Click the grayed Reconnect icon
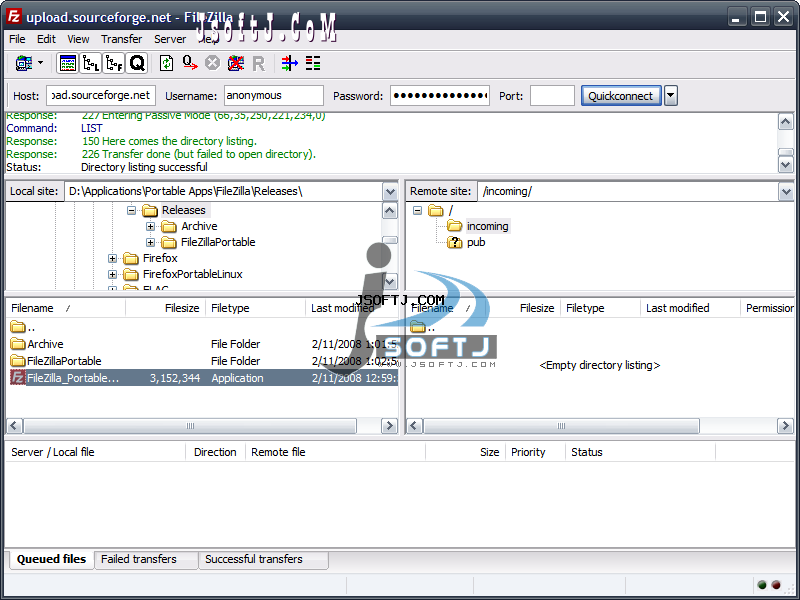The image size is (800, 600). (x=259, y=64)
